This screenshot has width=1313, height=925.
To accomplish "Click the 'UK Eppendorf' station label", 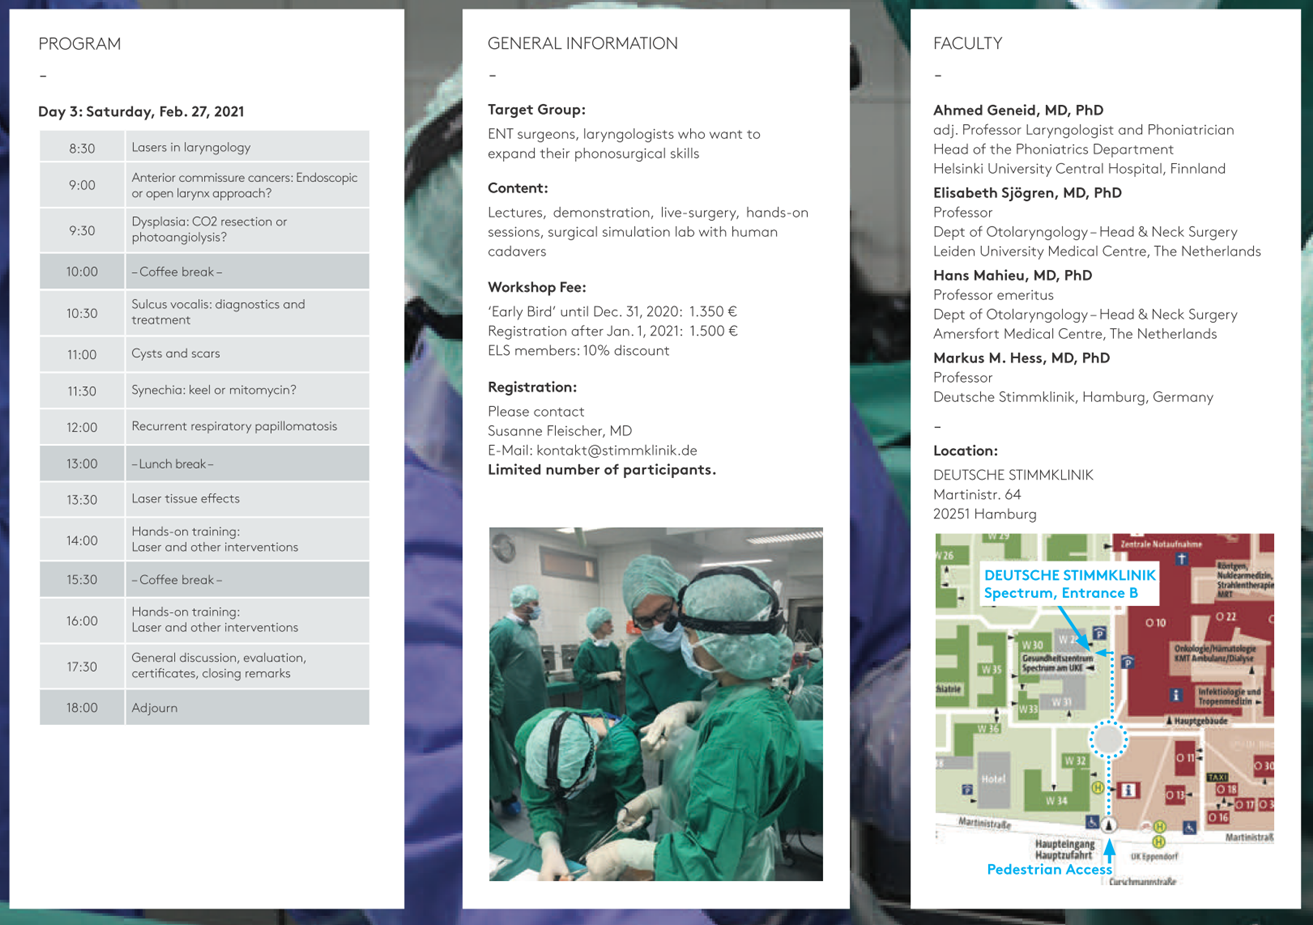I will [1154, 857].
